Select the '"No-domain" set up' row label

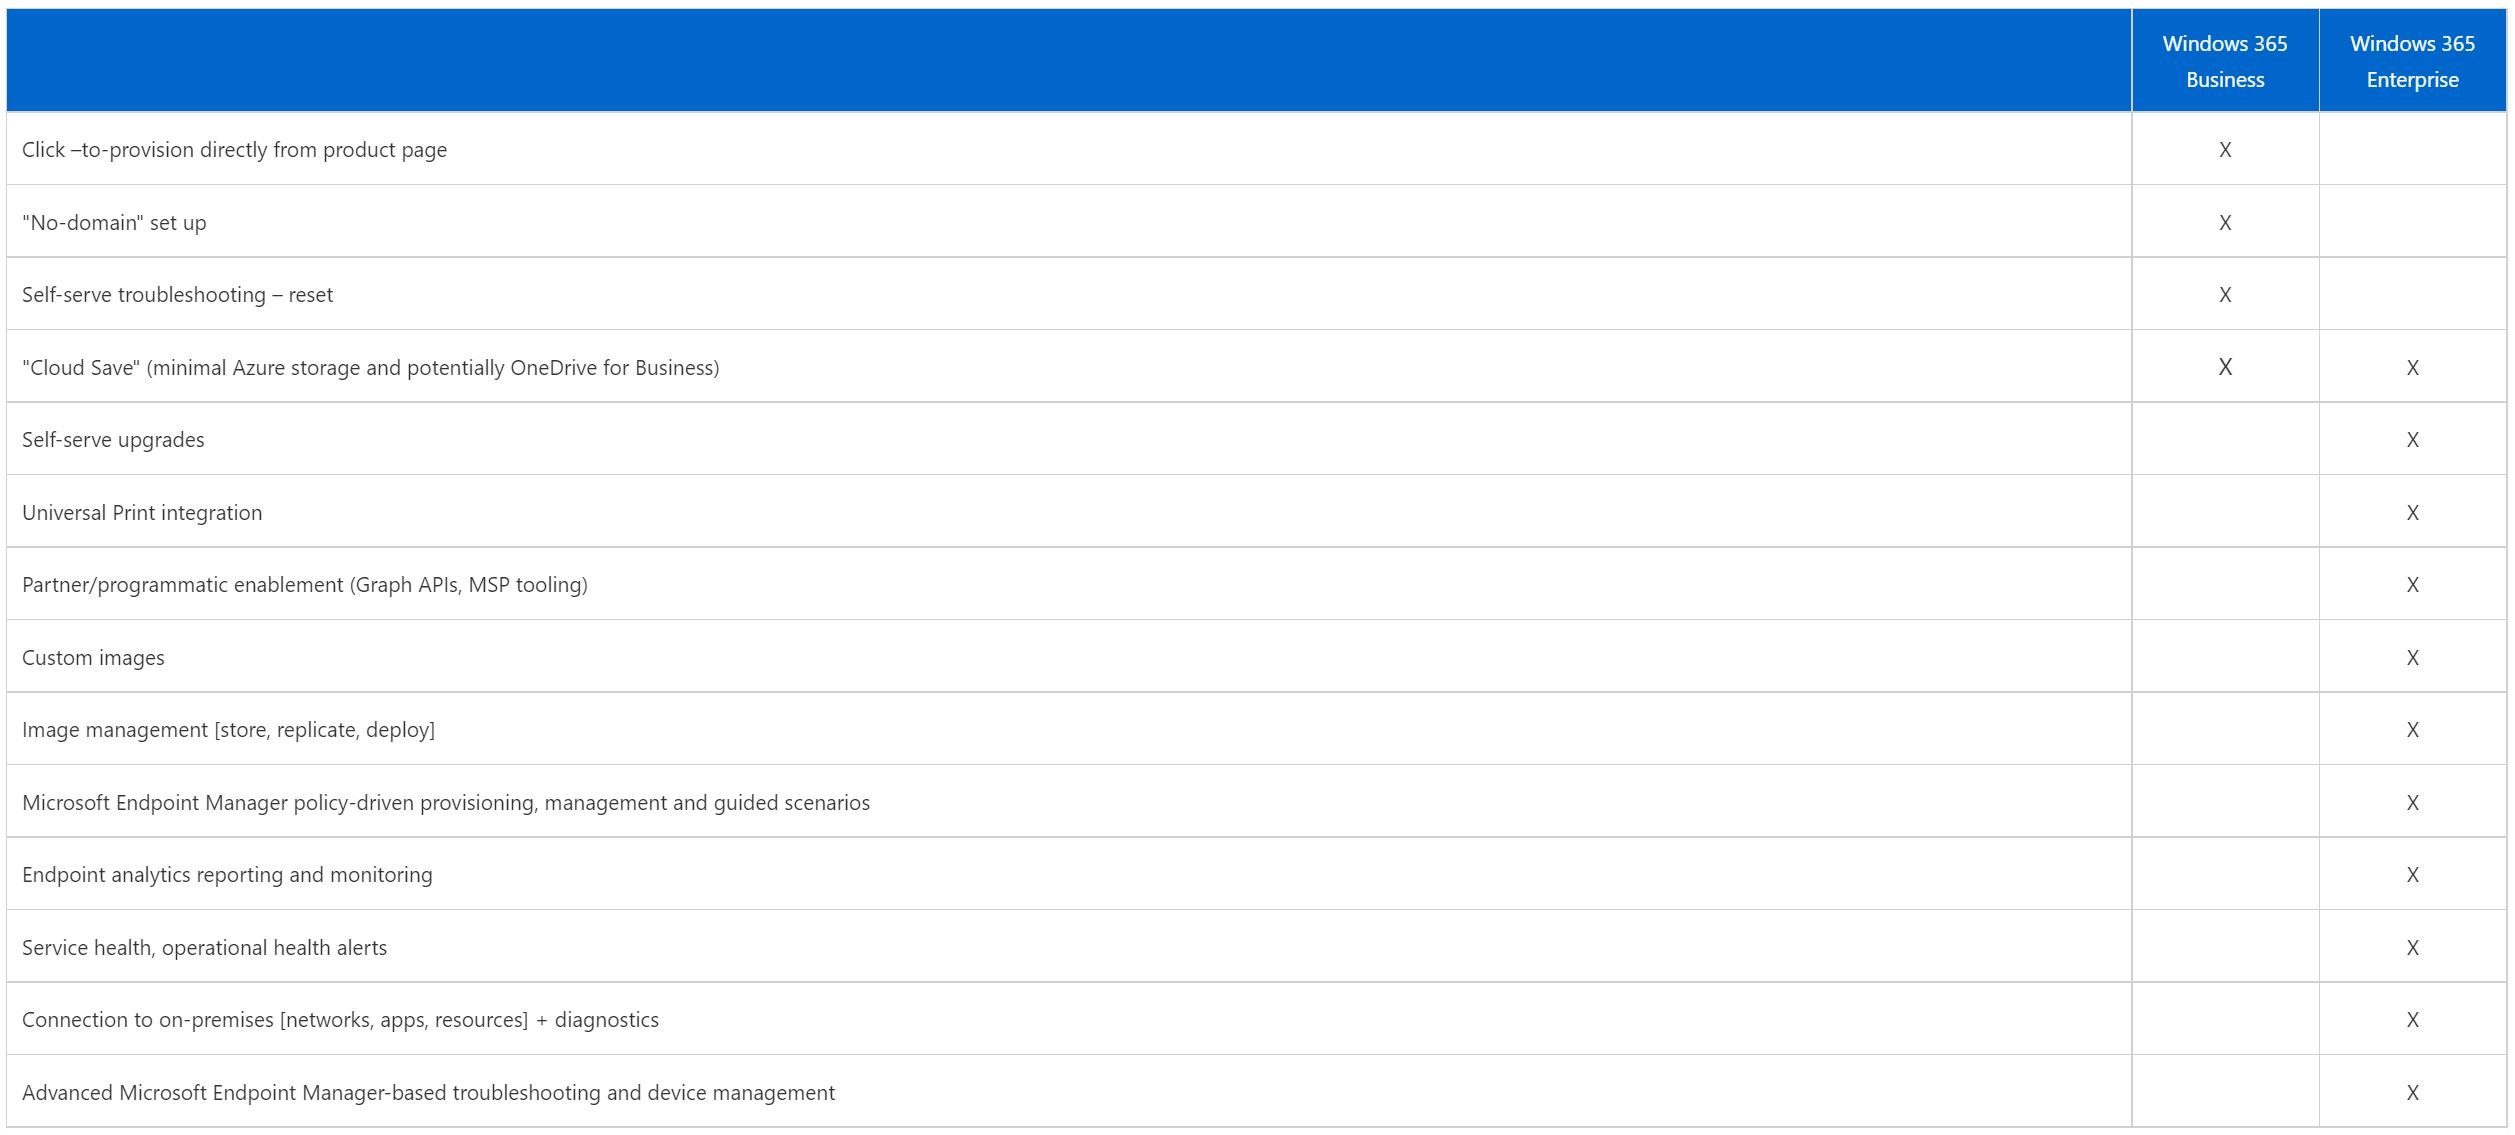[x=114, y=222]
